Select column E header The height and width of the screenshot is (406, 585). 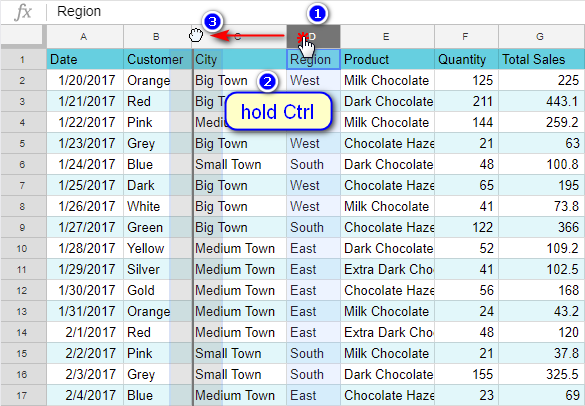point(387,37)
